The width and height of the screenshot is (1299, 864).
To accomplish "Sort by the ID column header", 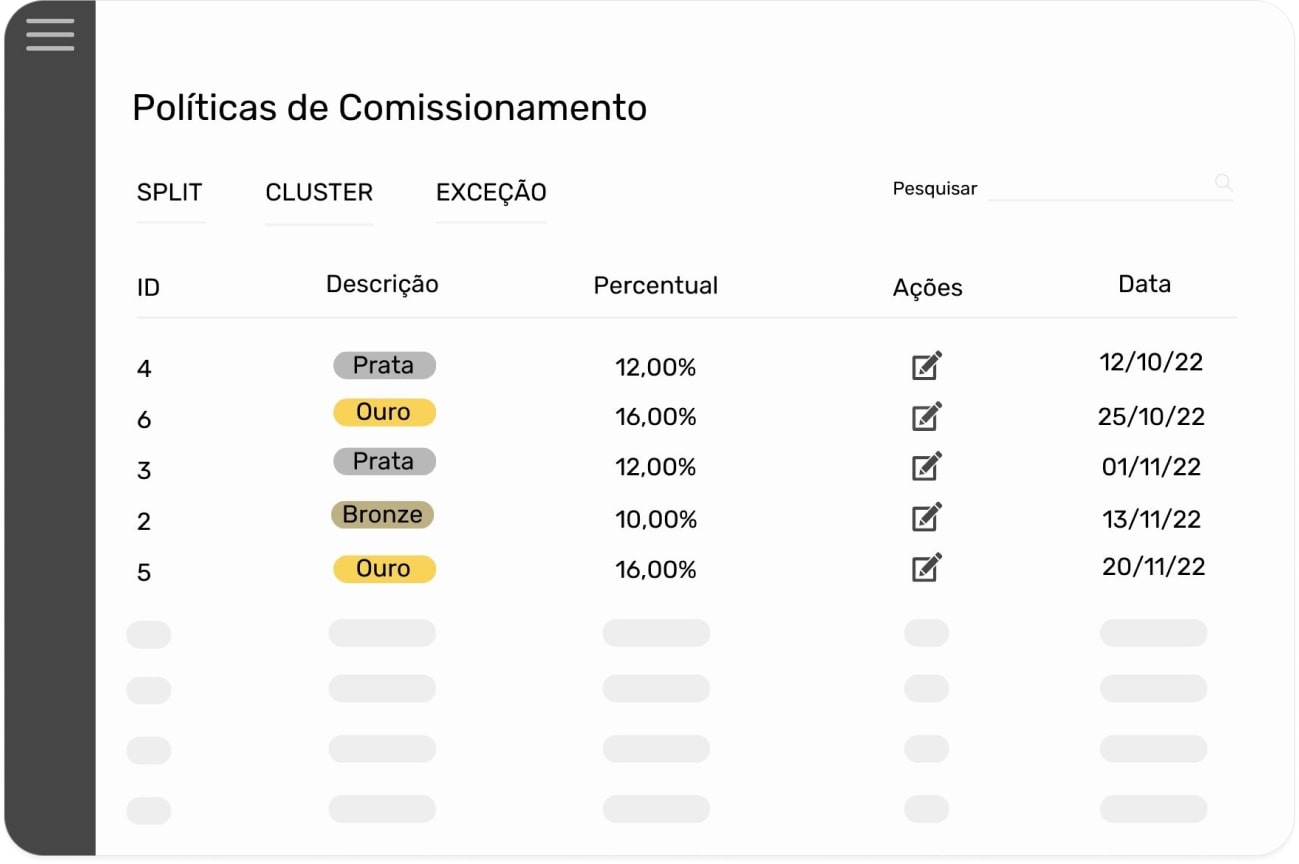I will (147, 287).
